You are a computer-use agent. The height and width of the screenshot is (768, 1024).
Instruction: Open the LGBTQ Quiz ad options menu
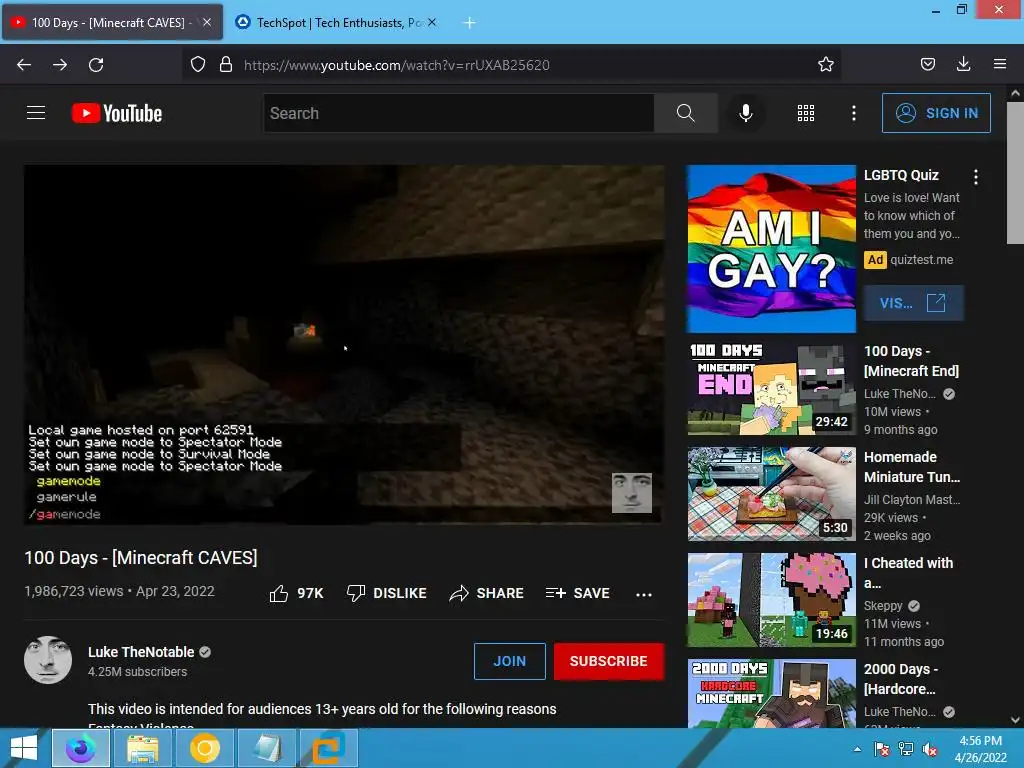point(976,176)
